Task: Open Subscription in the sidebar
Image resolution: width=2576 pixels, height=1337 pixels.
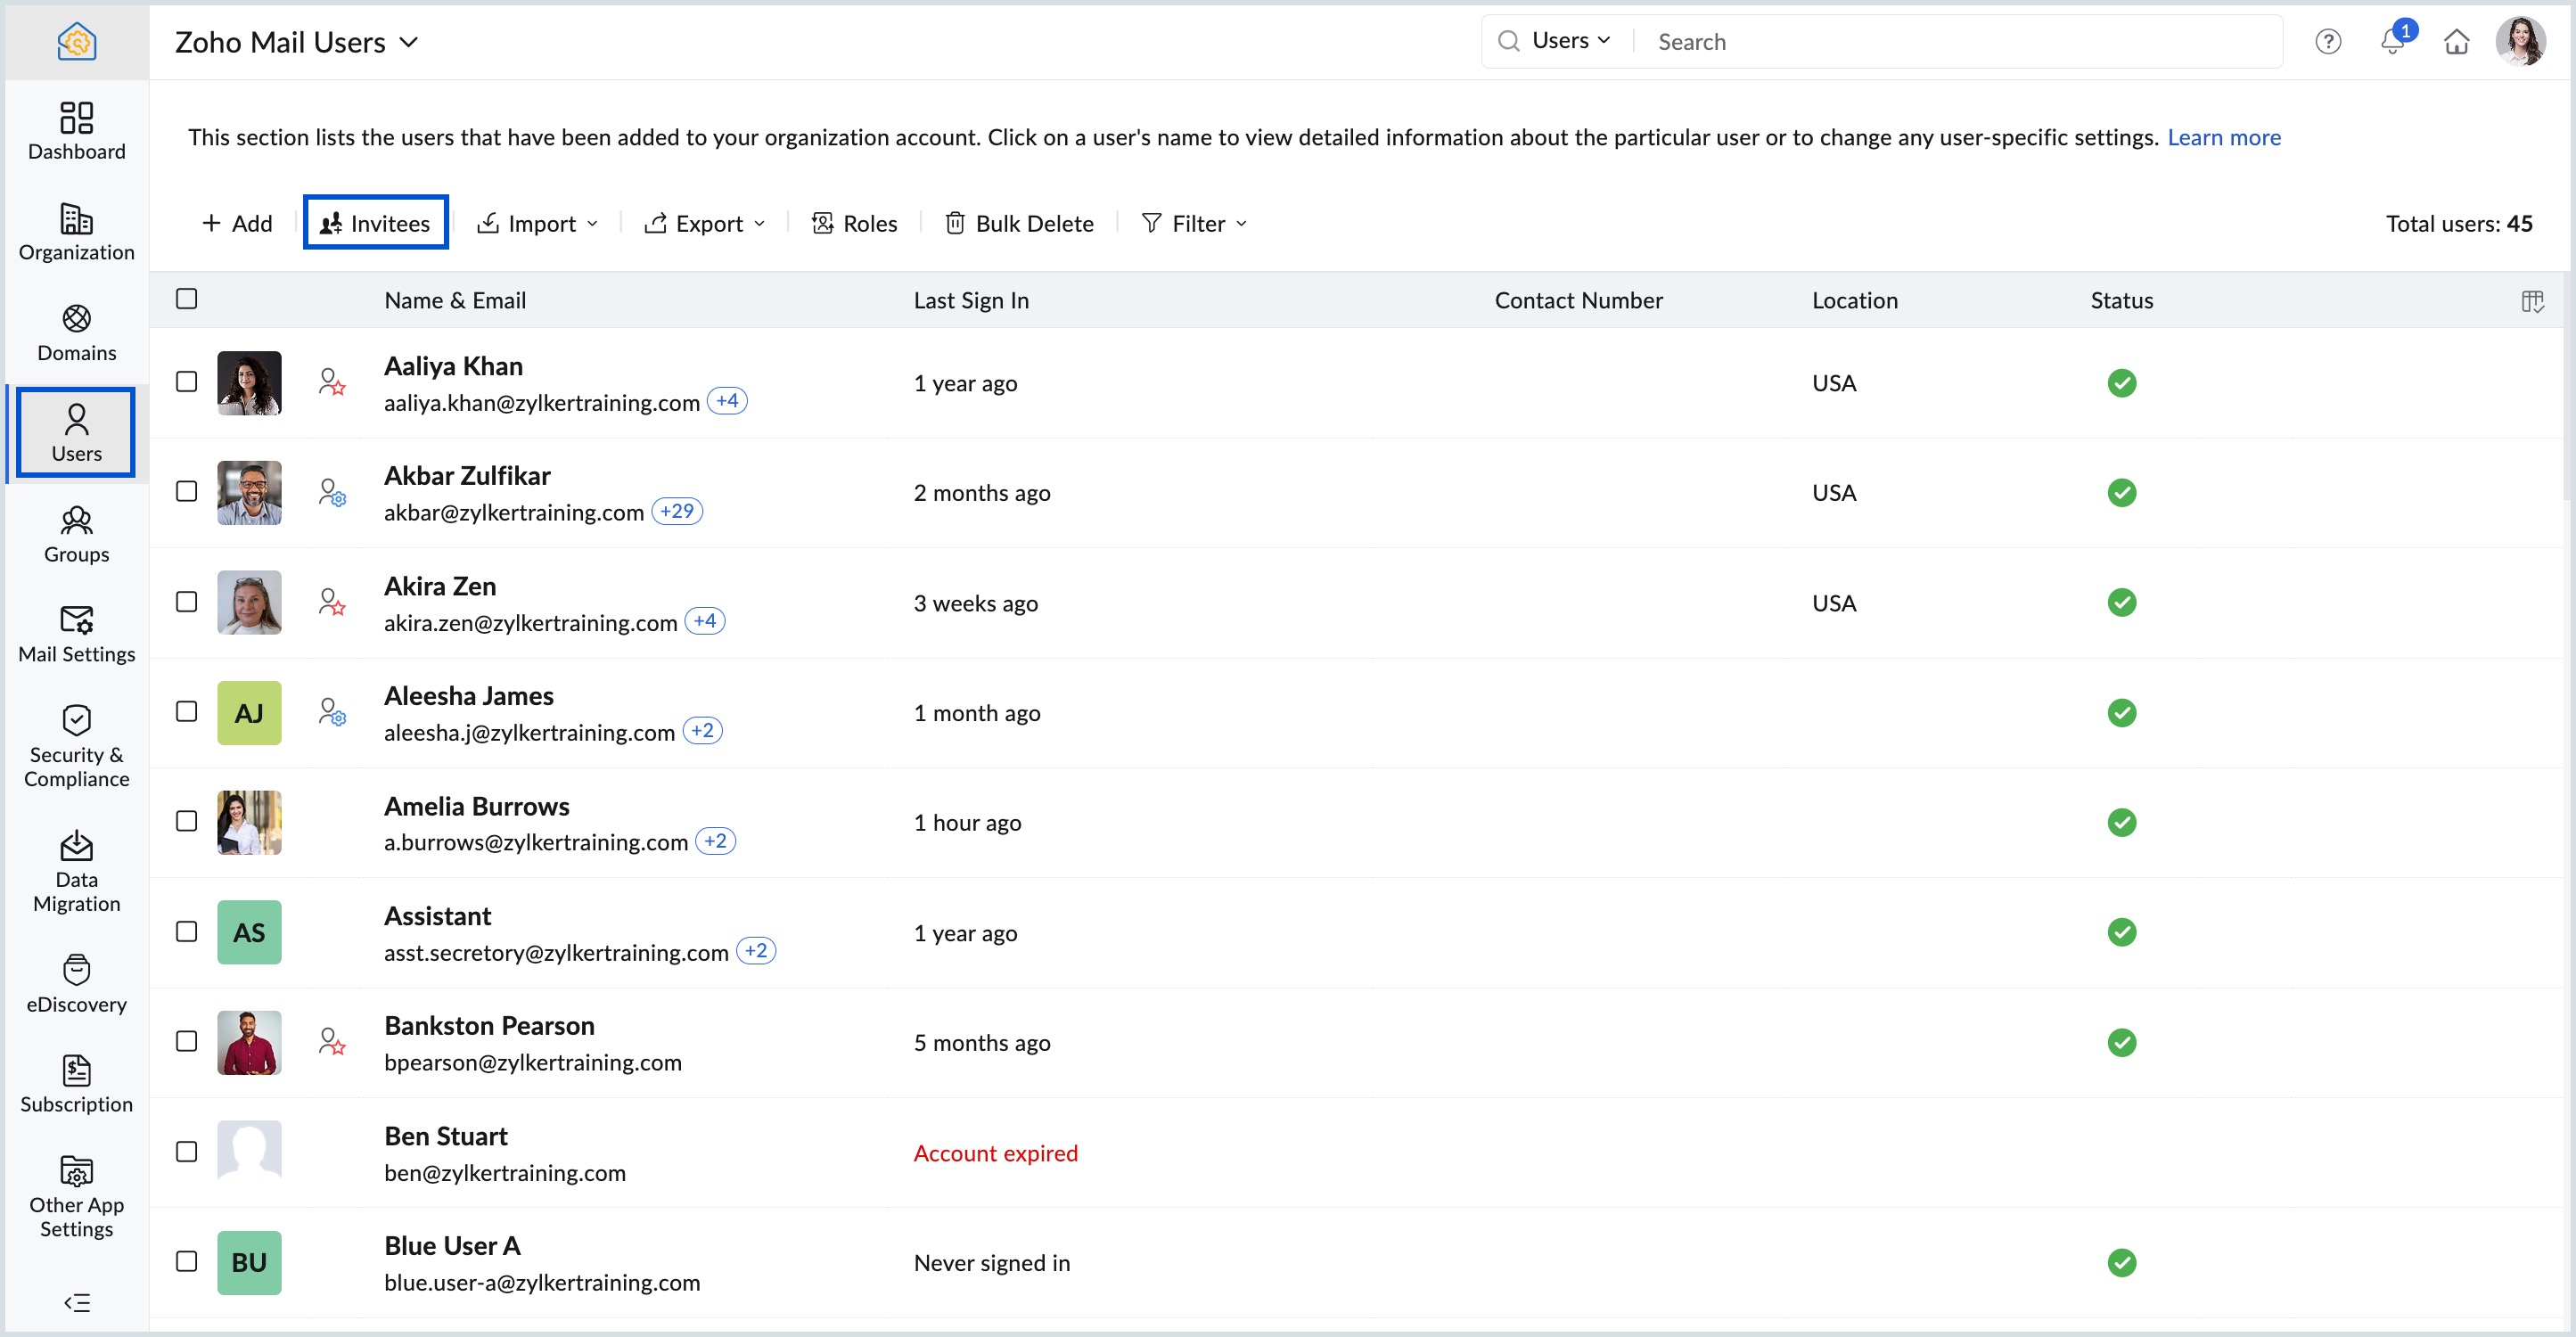Action: point(77,1084)
